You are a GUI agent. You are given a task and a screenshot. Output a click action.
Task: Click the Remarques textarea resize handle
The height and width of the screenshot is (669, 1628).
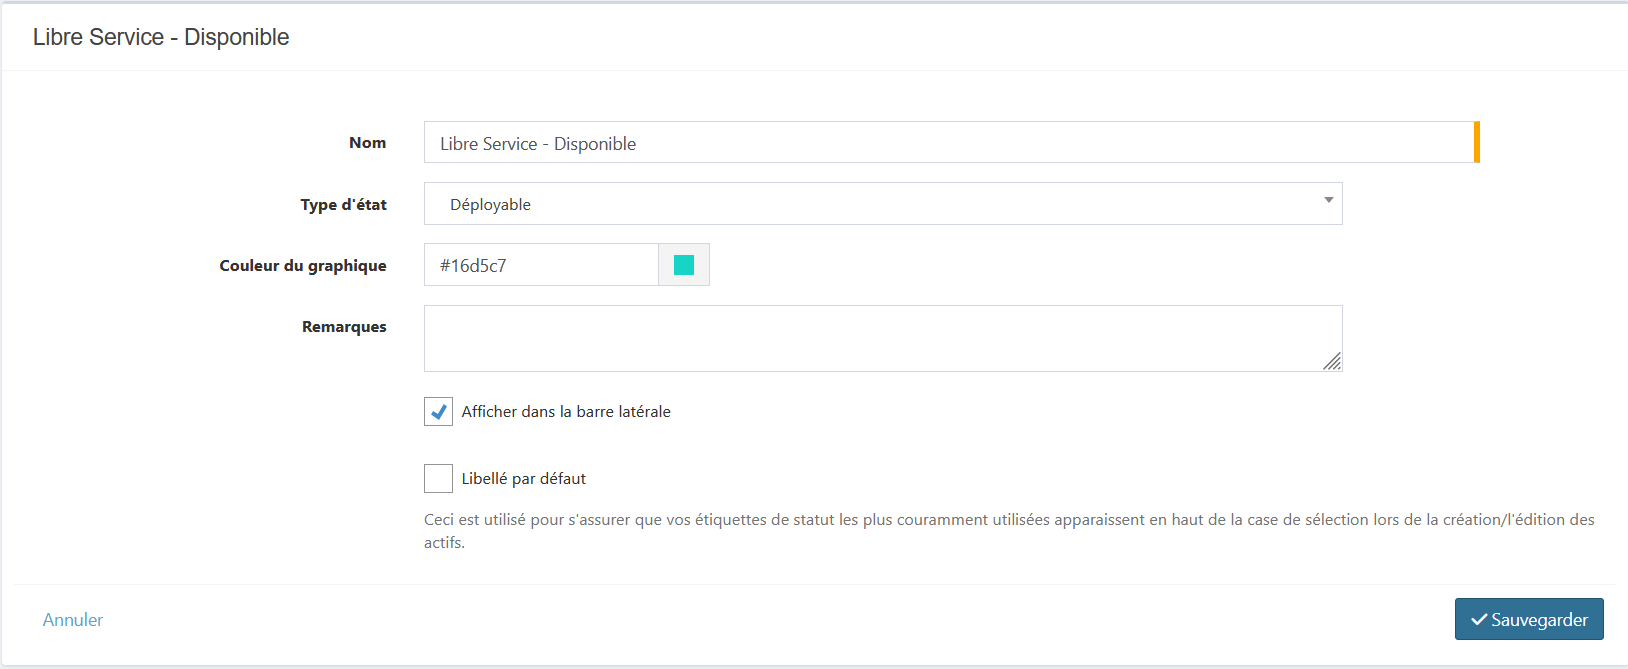point(1332,362)
